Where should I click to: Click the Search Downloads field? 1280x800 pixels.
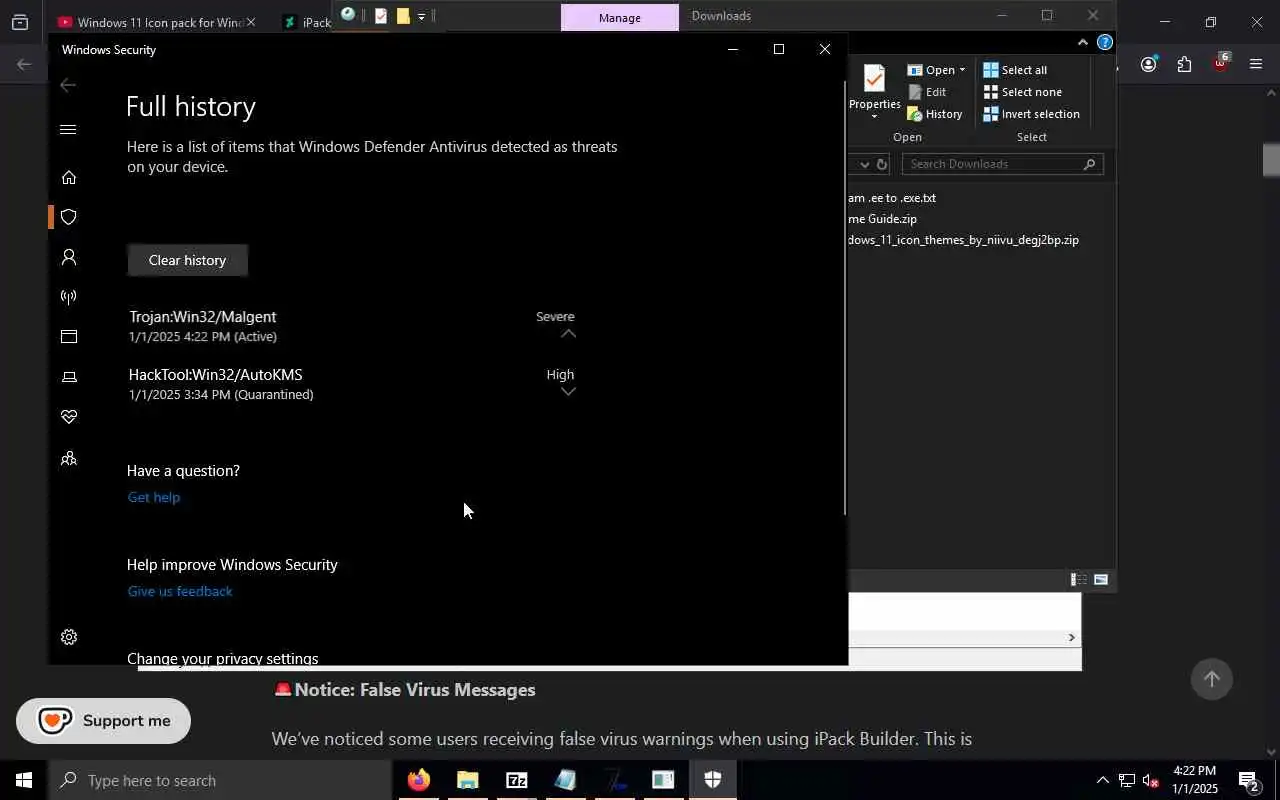click(1001, 164)
